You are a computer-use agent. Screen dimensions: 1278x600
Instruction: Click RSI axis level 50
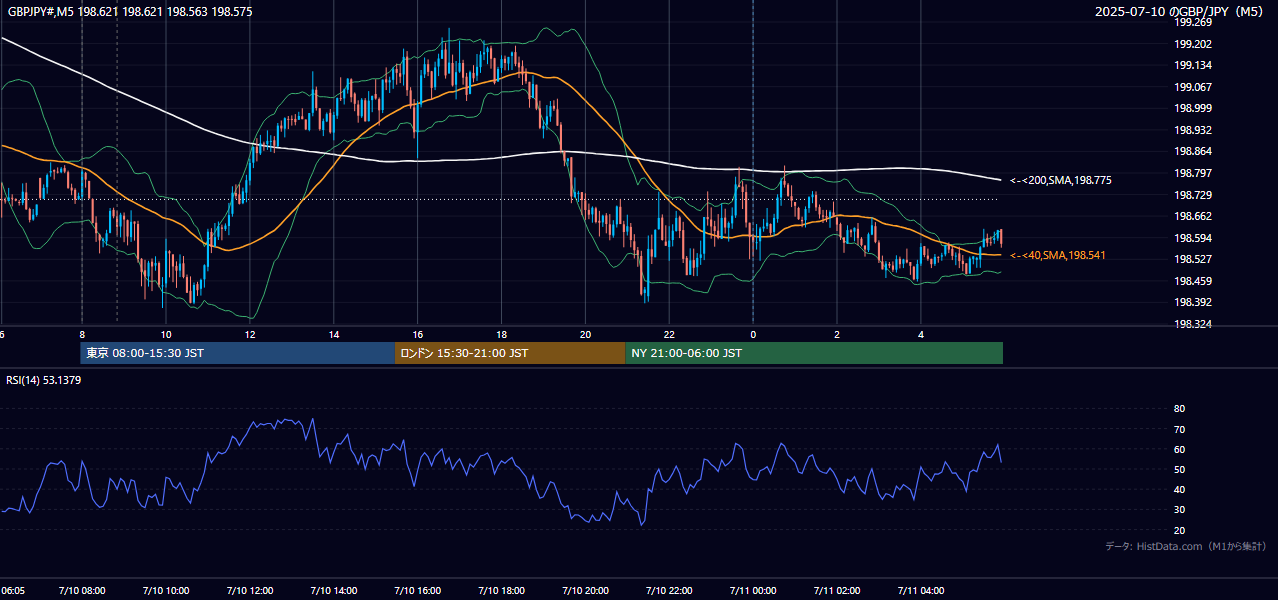pos(1179,469)
